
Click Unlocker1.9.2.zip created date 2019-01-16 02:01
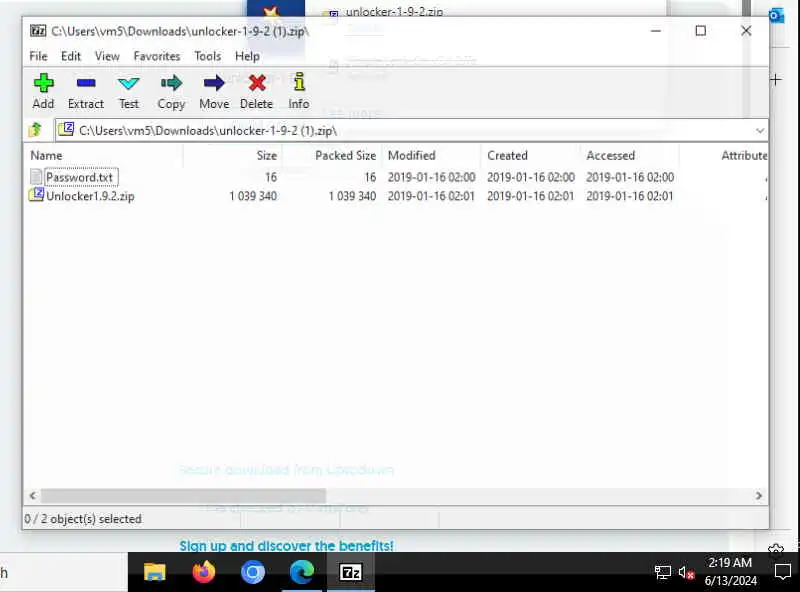point(531,196)
